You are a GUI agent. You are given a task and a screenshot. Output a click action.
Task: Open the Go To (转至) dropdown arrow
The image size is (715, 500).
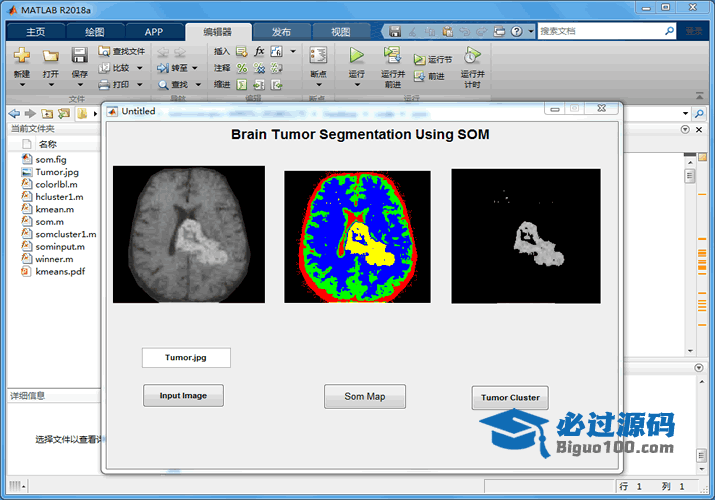(195, 68)
